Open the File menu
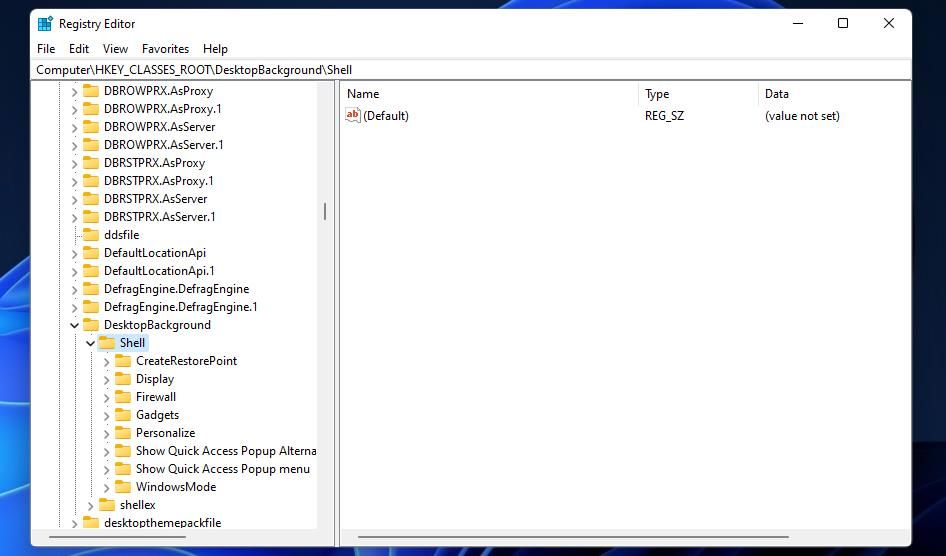 click(x=46, y=49)
